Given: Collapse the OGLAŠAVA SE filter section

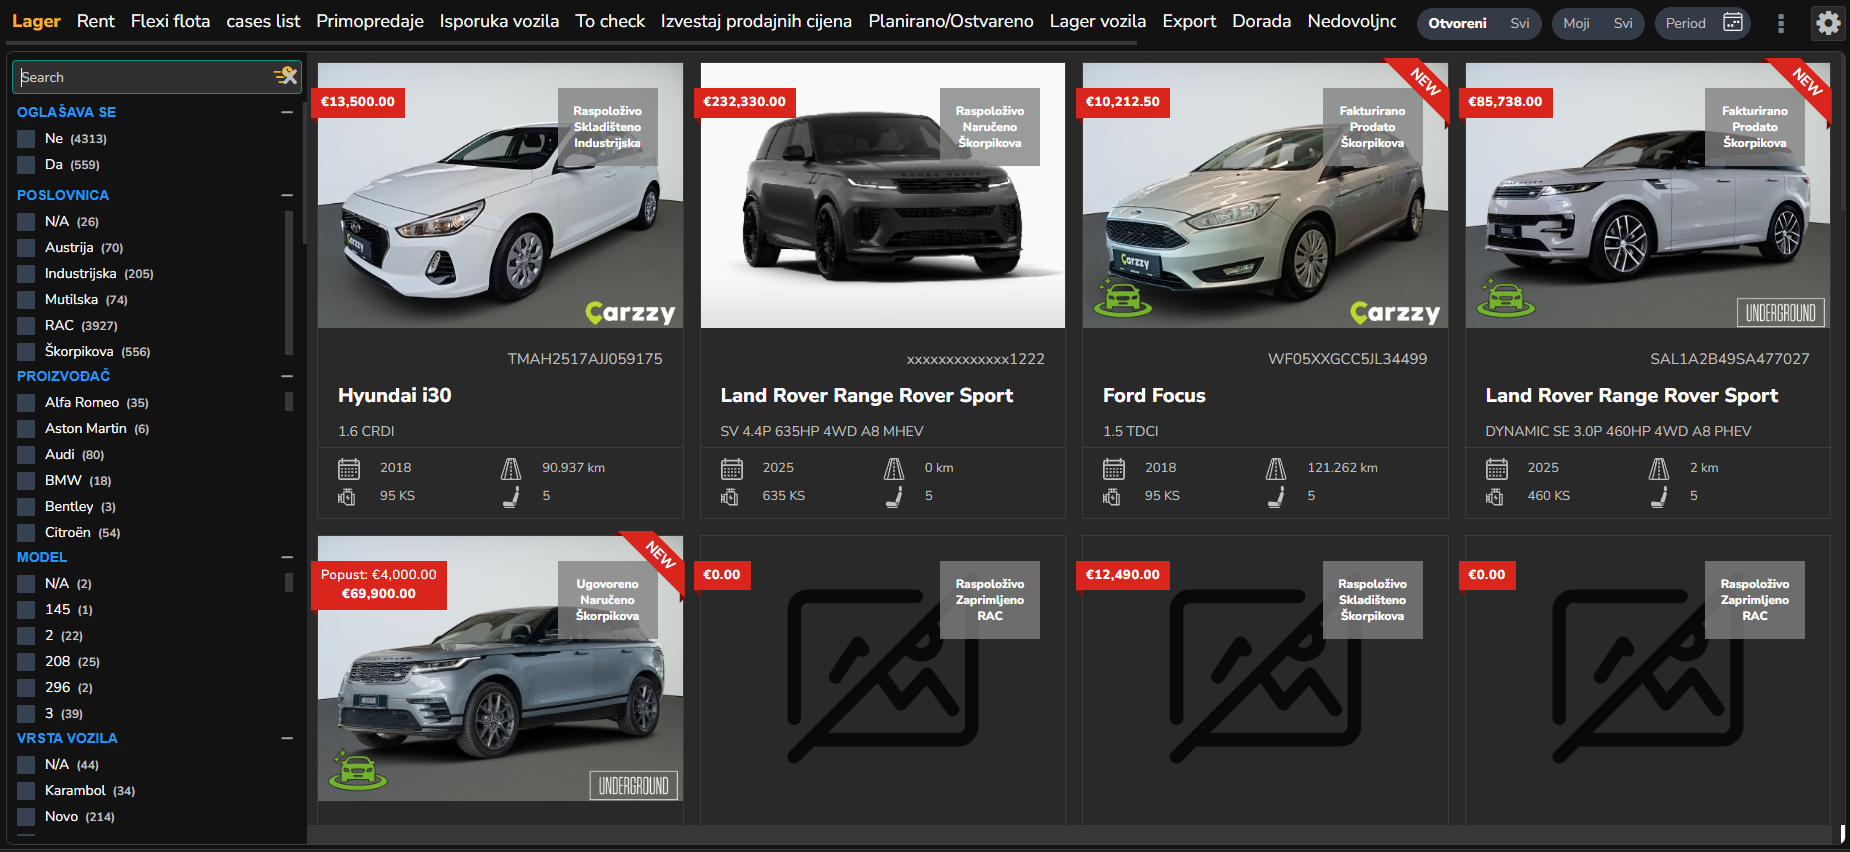Looking at the screenshot, I should click(x=287, y=112).
